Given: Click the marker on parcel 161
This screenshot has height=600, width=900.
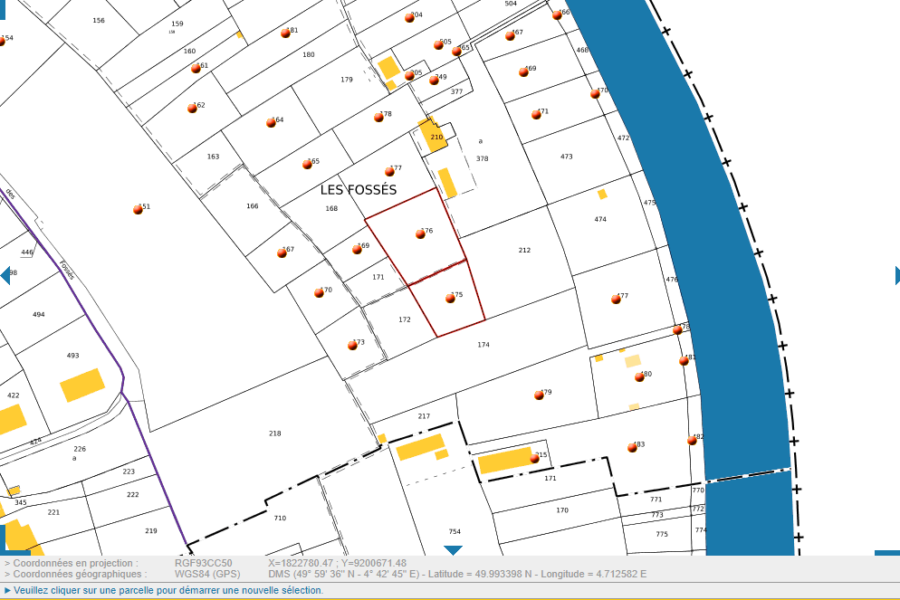Looking at the screenshot, I should (x=196, y=69).
